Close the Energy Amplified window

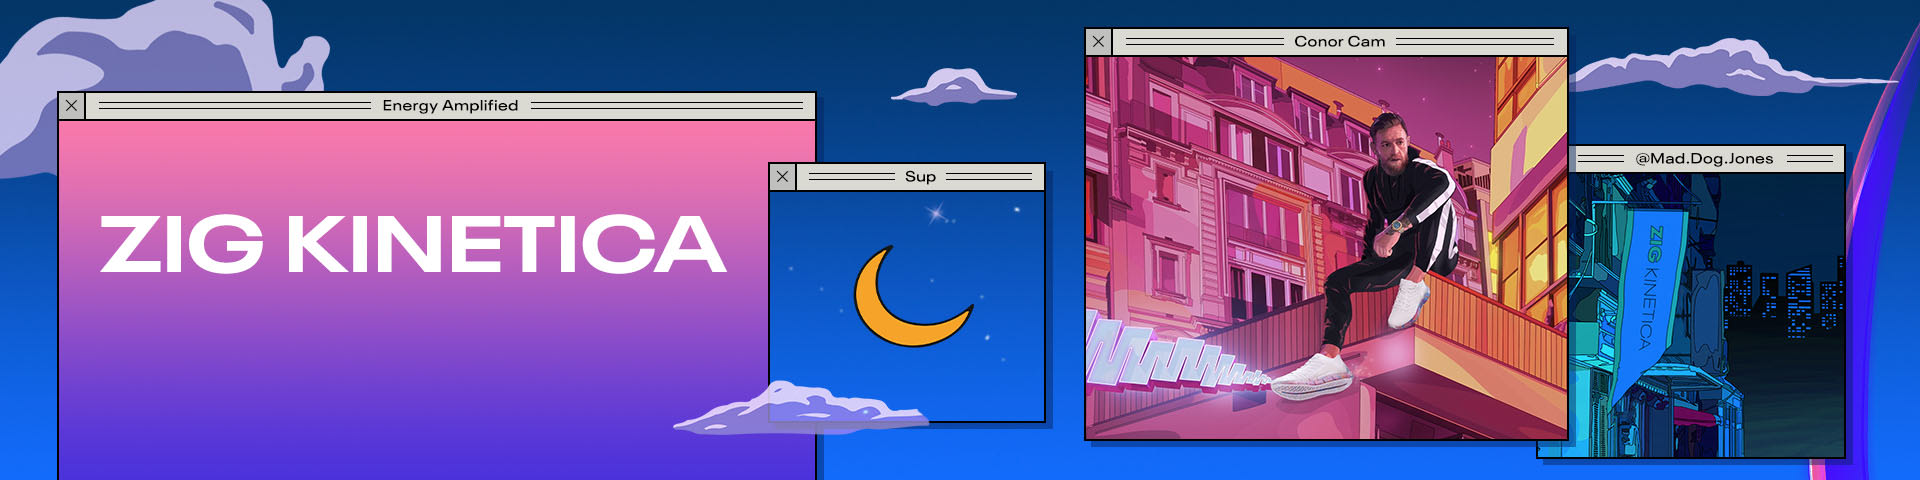pos(71,106)
